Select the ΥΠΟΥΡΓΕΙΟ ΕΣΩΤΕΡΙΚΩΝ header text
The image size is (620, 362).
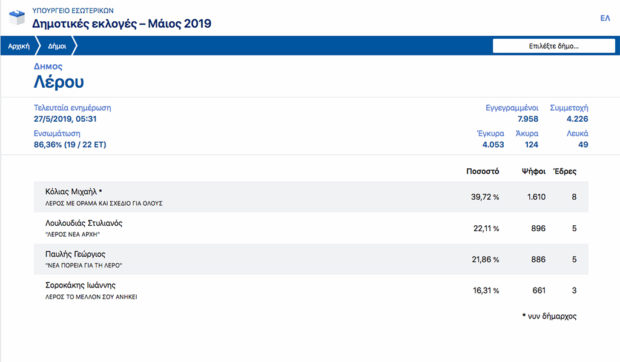tap(73, 11)
